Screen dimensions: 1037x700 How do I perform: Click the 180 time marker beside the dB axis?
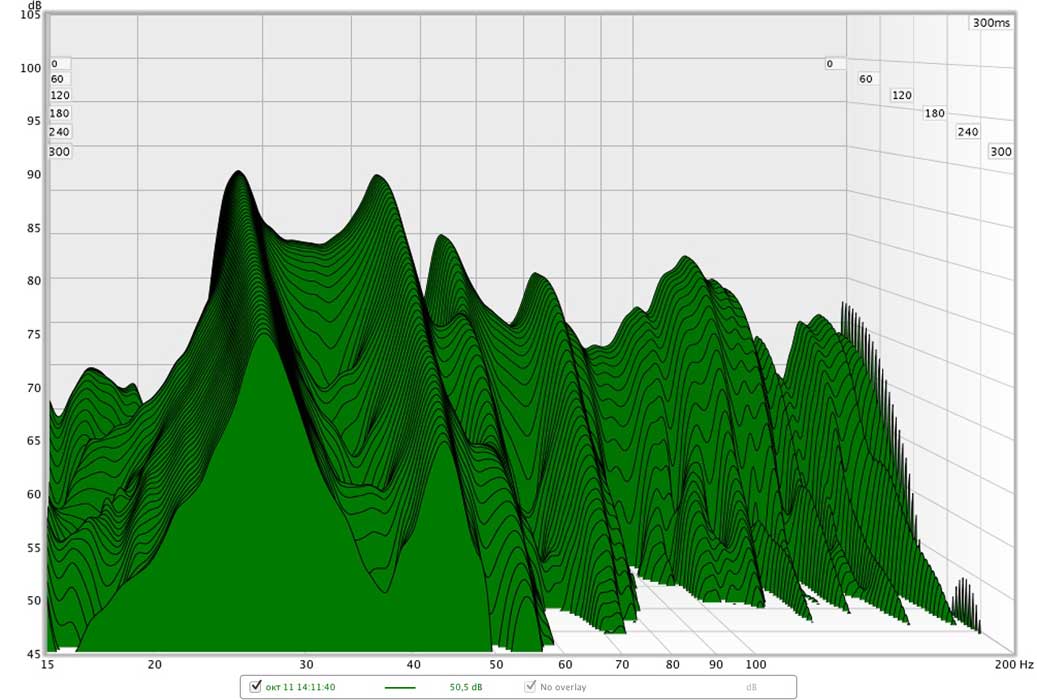point(59,113)
